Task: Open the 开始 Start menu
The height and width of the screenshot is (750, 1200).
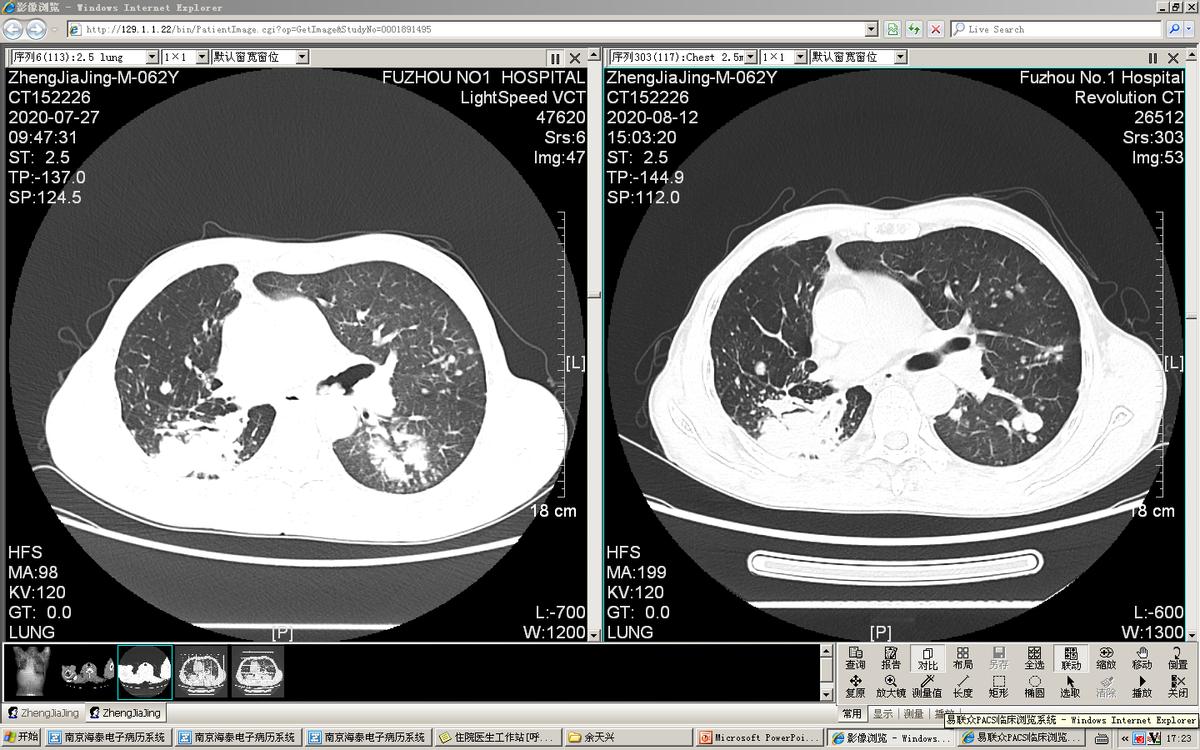Action: [21, 738]
